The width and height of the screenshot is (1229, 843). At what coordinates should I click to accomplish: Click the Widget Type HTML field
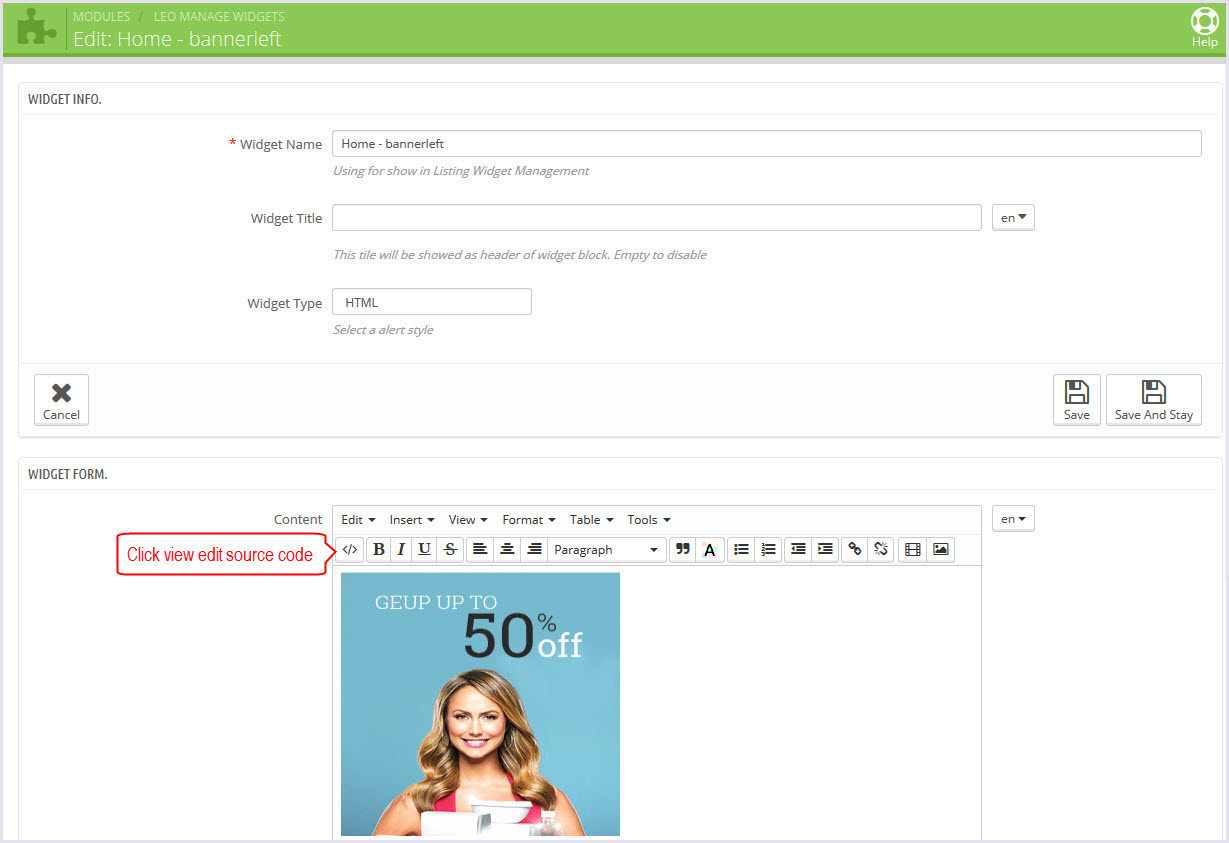[x=431, y=302]
